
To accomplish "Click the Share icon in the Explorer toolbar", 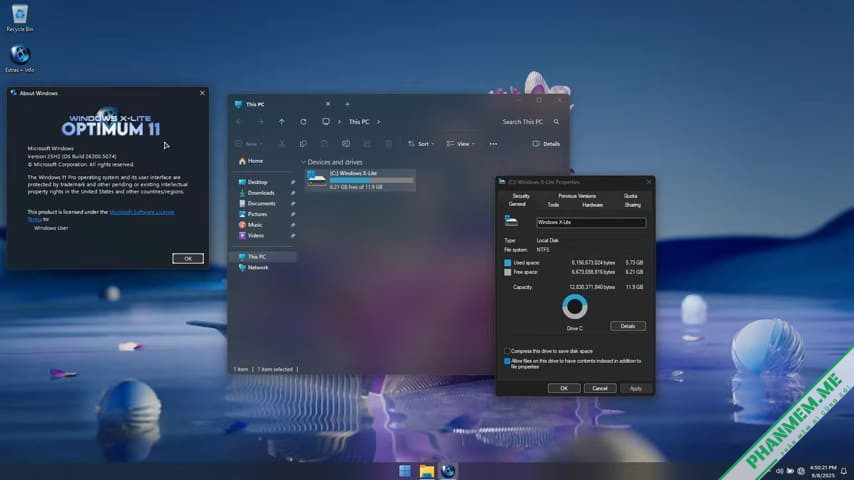I will (367, 144).
